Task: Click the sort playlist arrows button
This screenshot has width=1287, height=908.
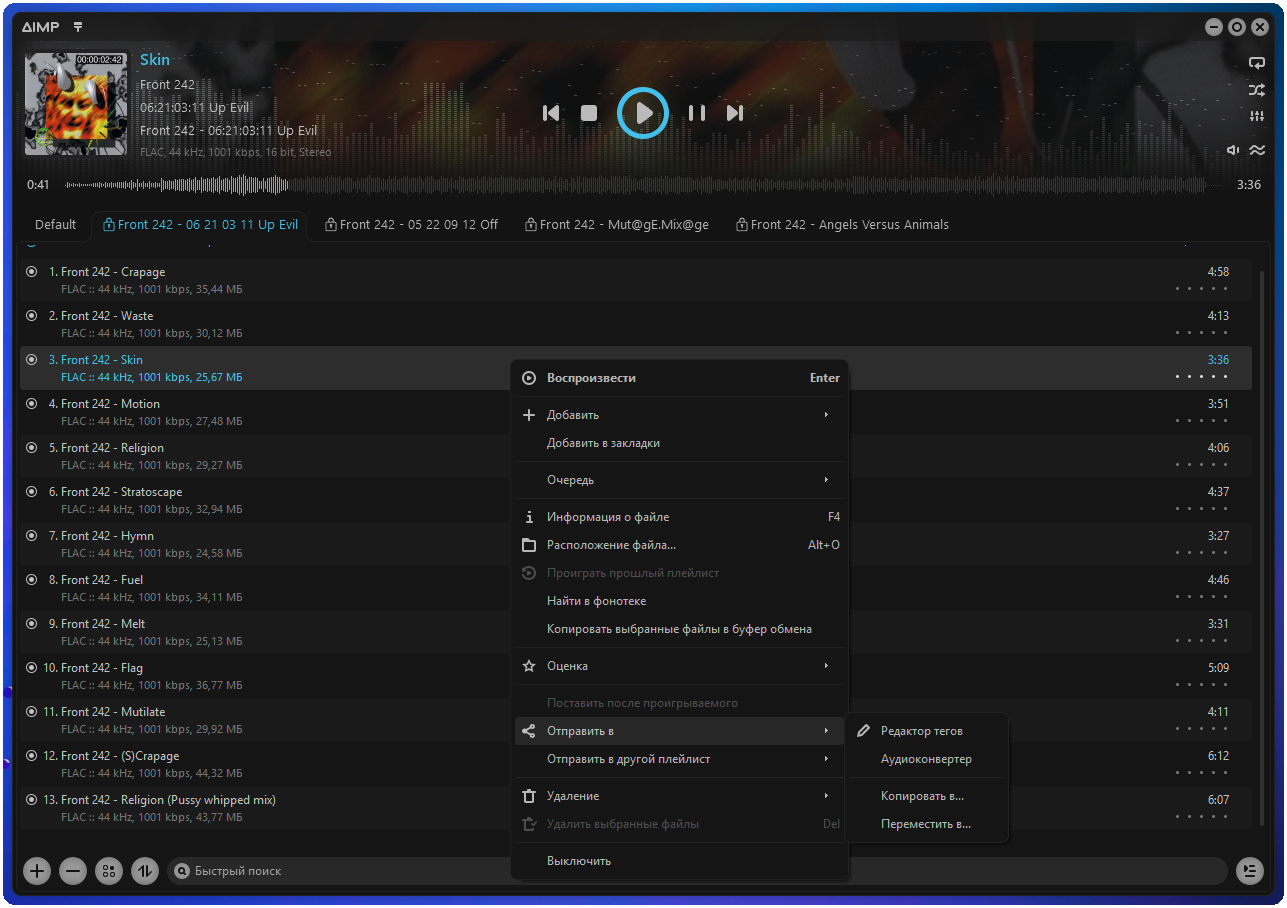Action: [145, 871]
